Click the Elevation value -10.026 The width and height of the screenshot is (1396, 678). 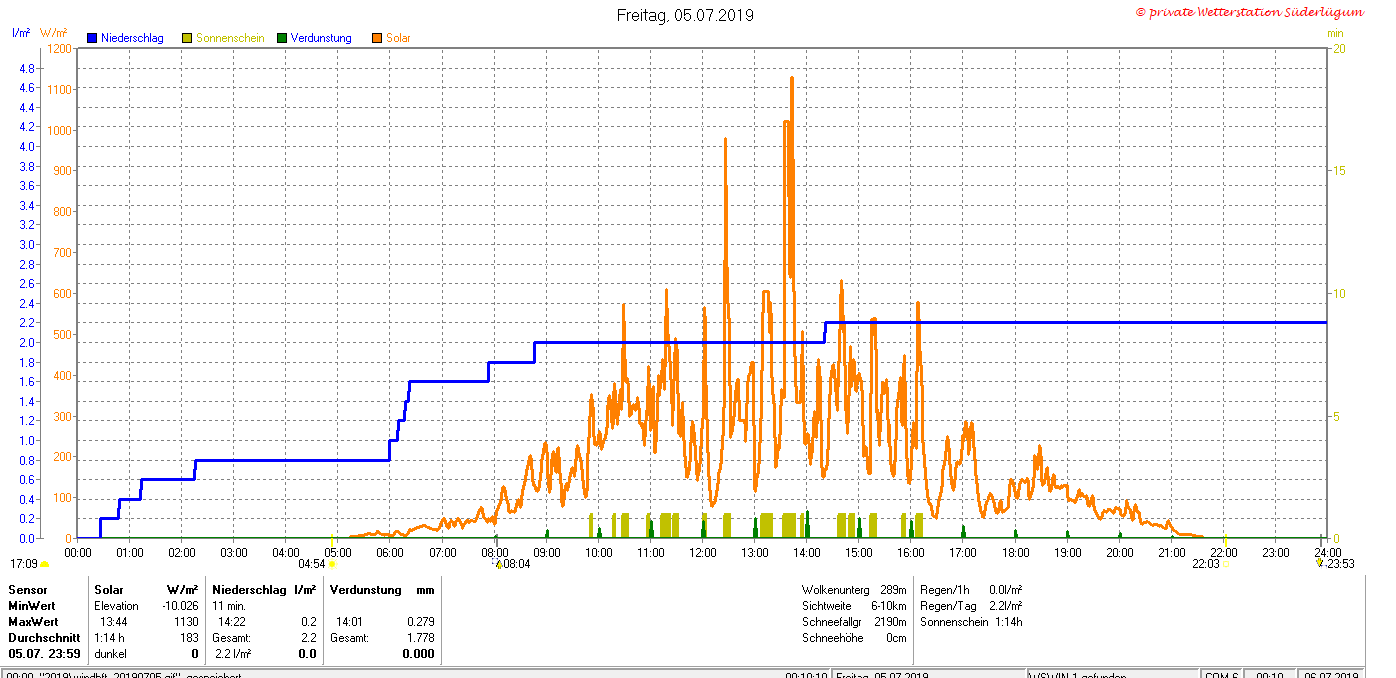point(180,606)
